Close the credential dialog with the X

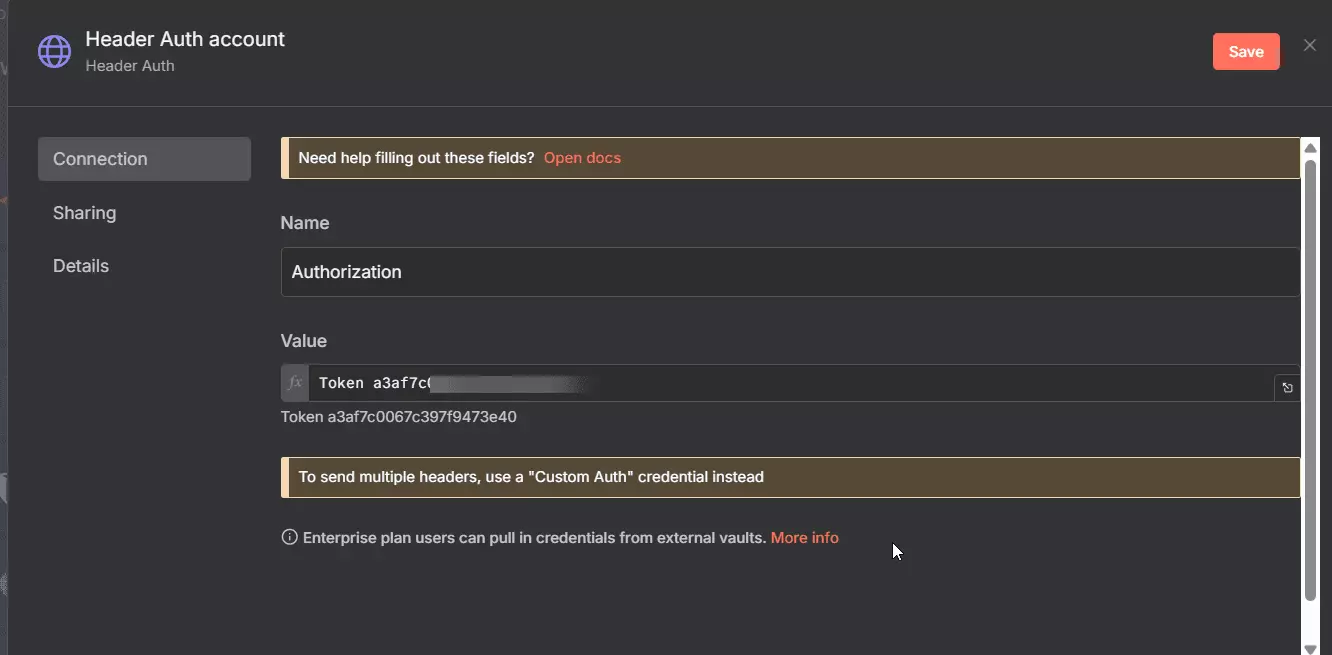[x=1309, y=46]
